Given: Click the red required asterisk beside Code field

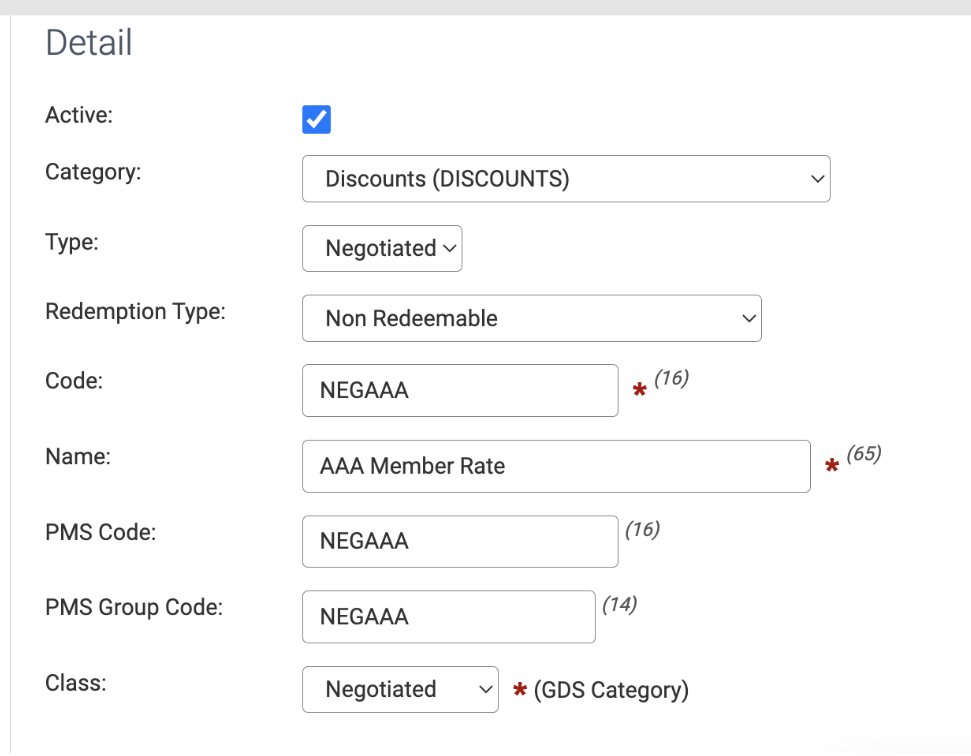Looking at the screenshot, I should click(640, 389).
